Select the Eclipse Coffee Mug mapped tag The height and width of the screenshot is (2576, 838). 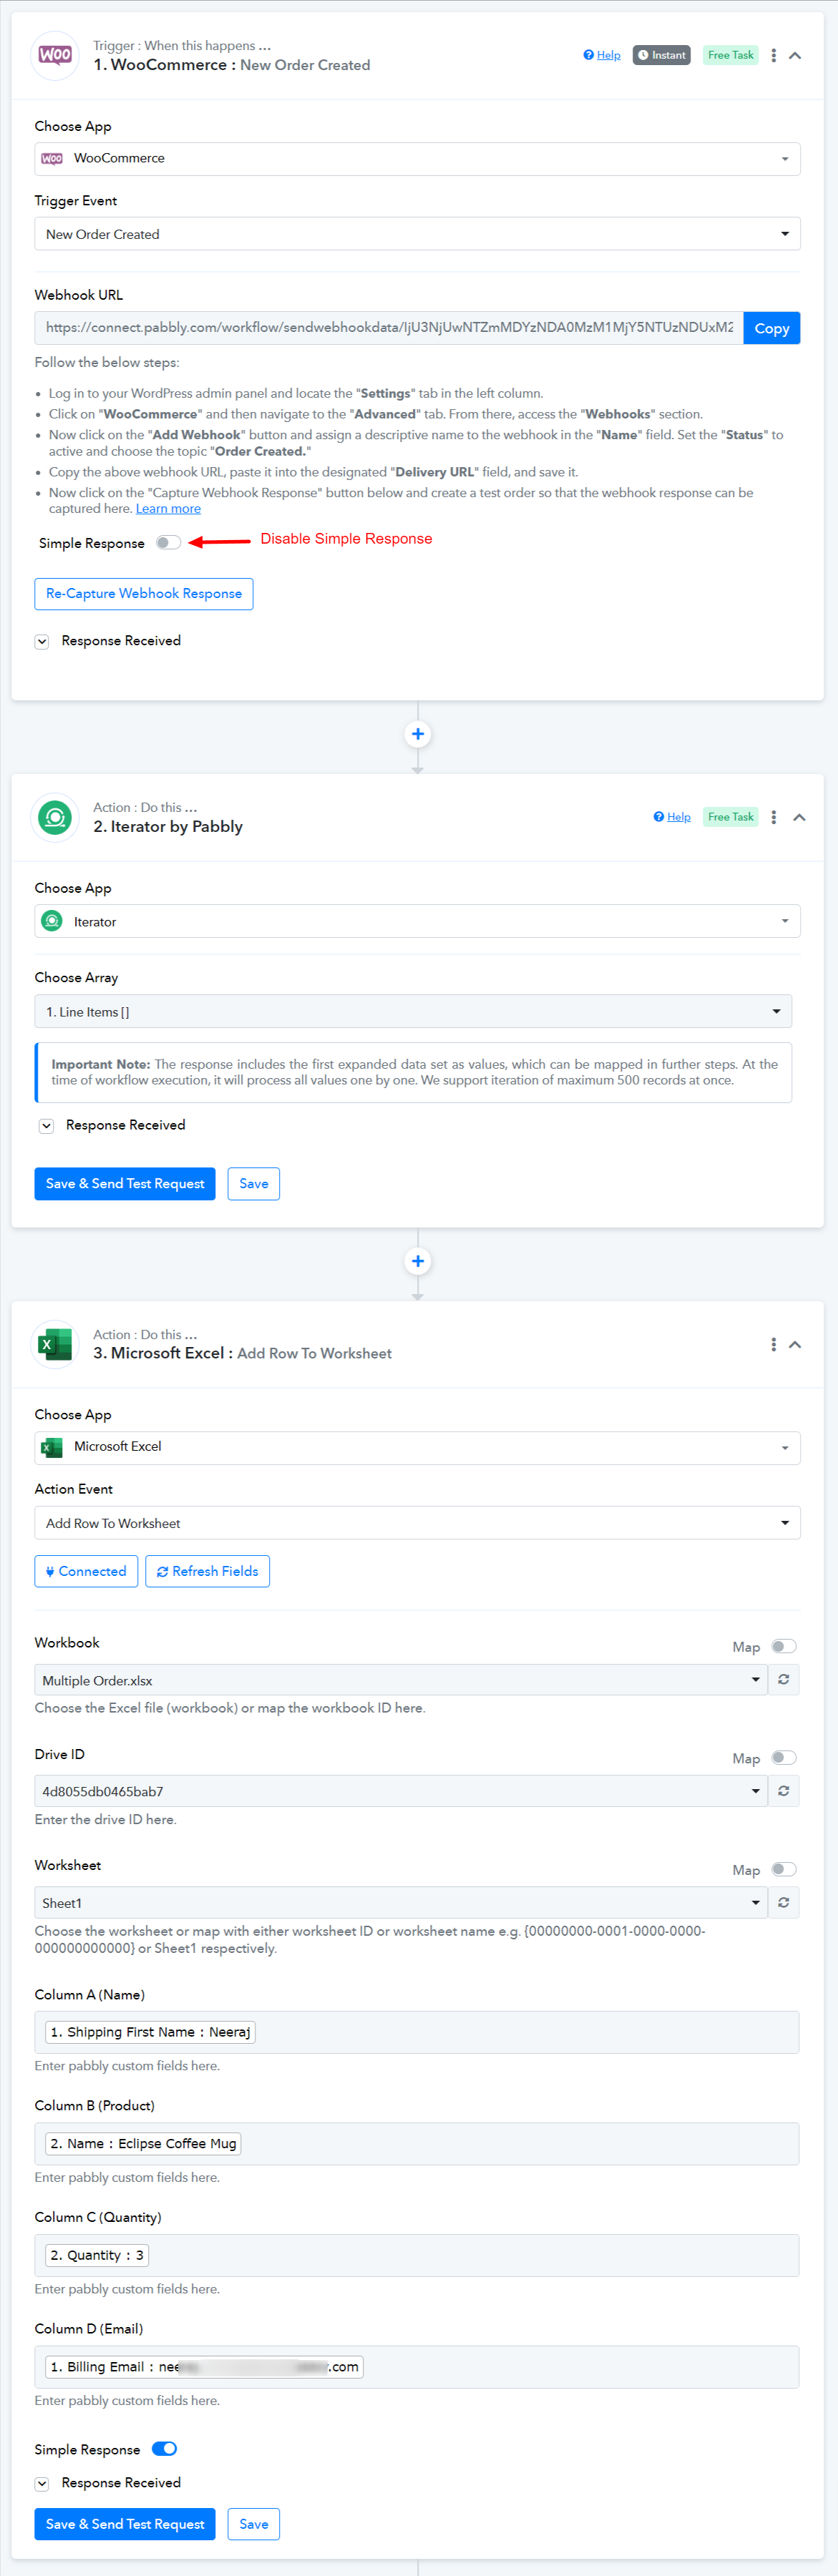point(143,2144)
